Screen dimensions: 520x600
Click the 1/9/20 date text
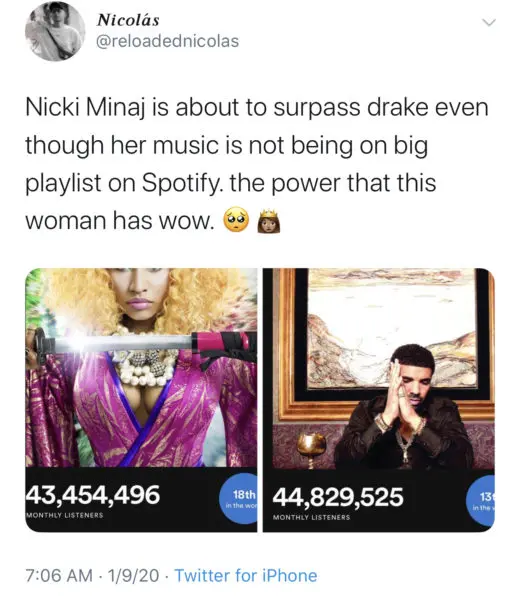point(133,576)
